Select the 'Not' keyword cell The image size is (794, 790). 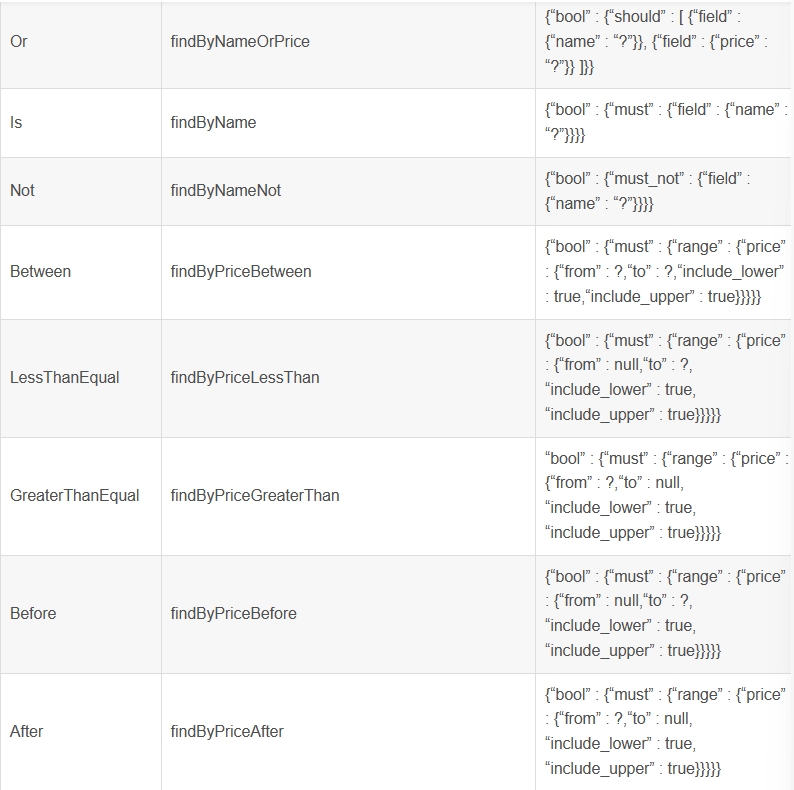(x=22, y=190)
